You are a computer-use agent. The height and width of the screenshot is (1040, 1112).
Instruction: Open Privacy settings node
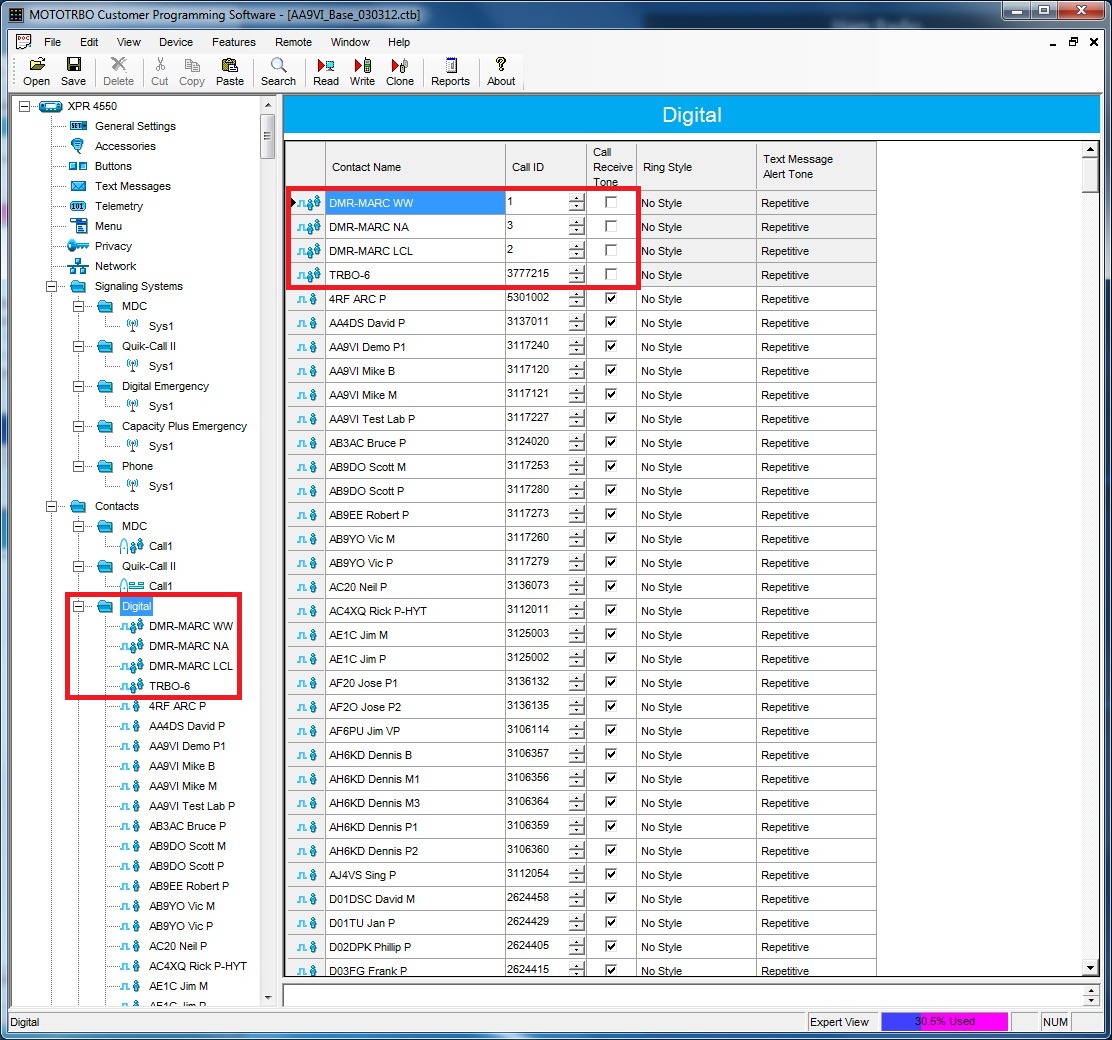point(113,246)
